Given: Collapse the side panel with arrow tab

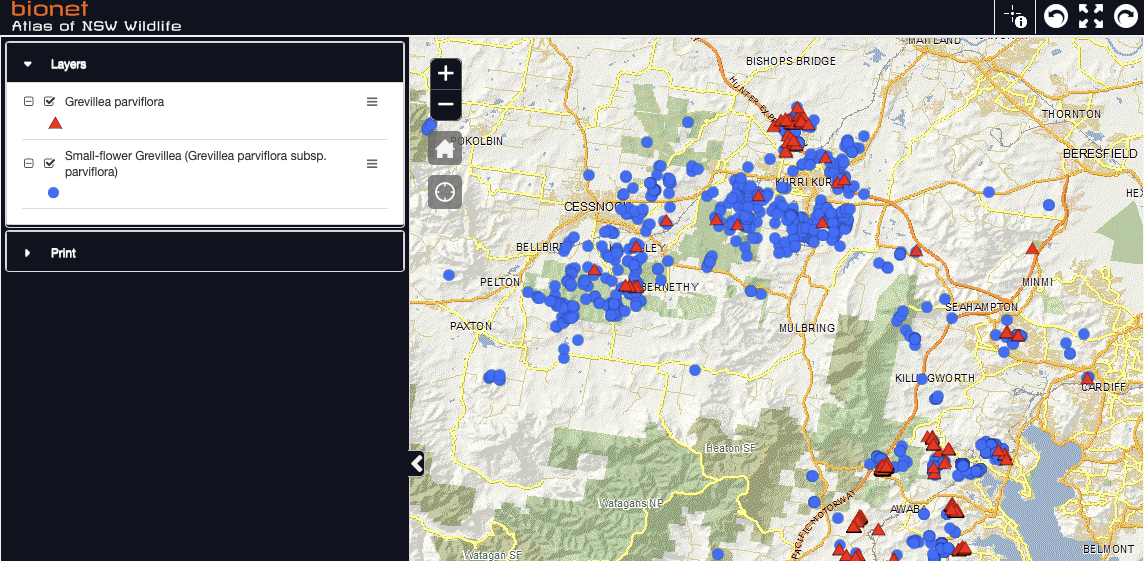Looking at the screenshot, I should 417,463.
